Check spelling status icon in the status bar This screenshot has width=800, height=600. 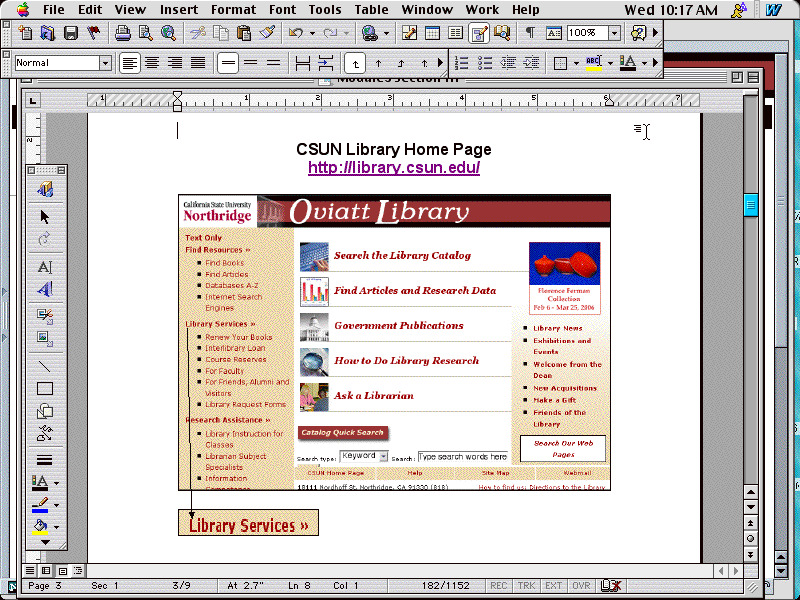coord(610,586)
